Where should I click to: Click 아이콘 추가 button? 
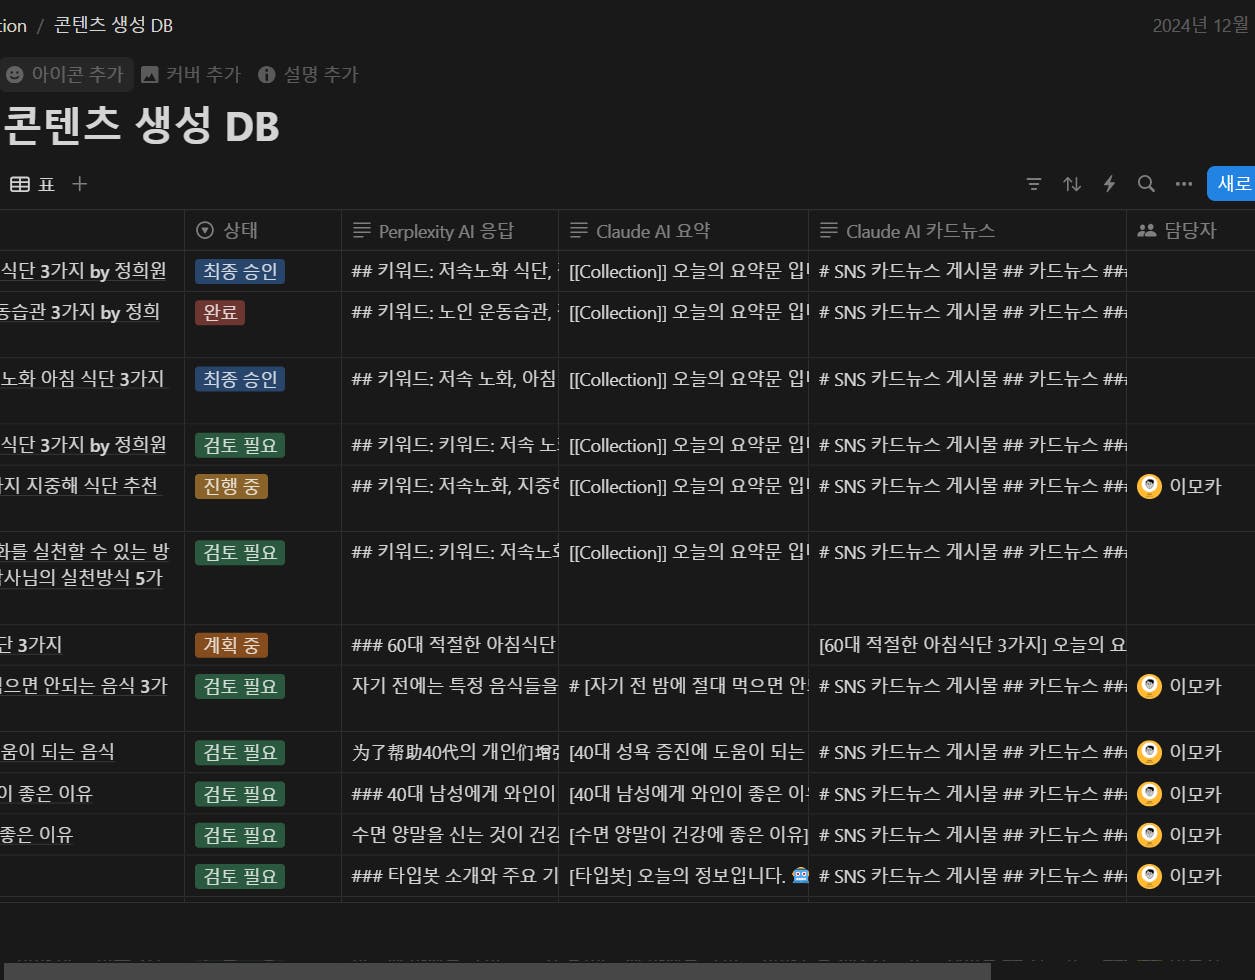point(65,74)
